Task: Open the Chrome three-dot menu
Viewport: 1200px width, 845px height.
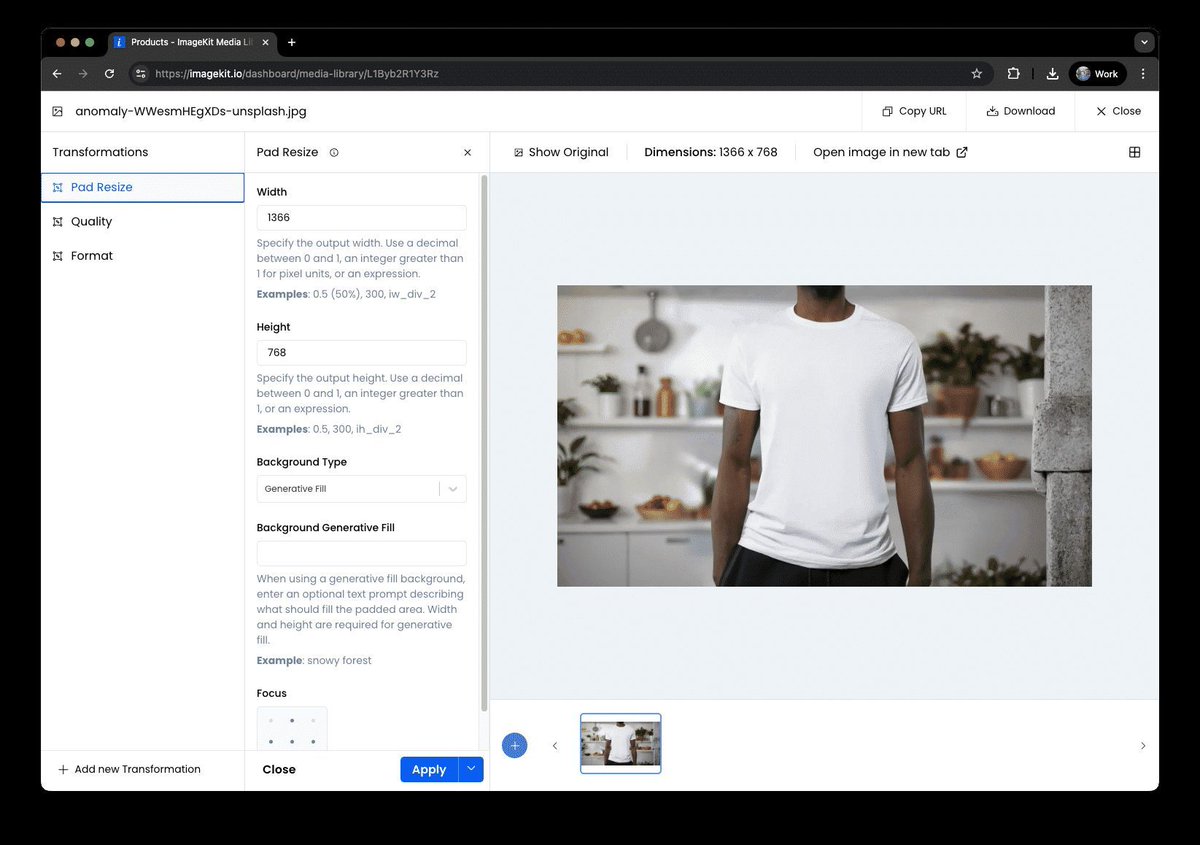Action: [x=1143, y=73]
